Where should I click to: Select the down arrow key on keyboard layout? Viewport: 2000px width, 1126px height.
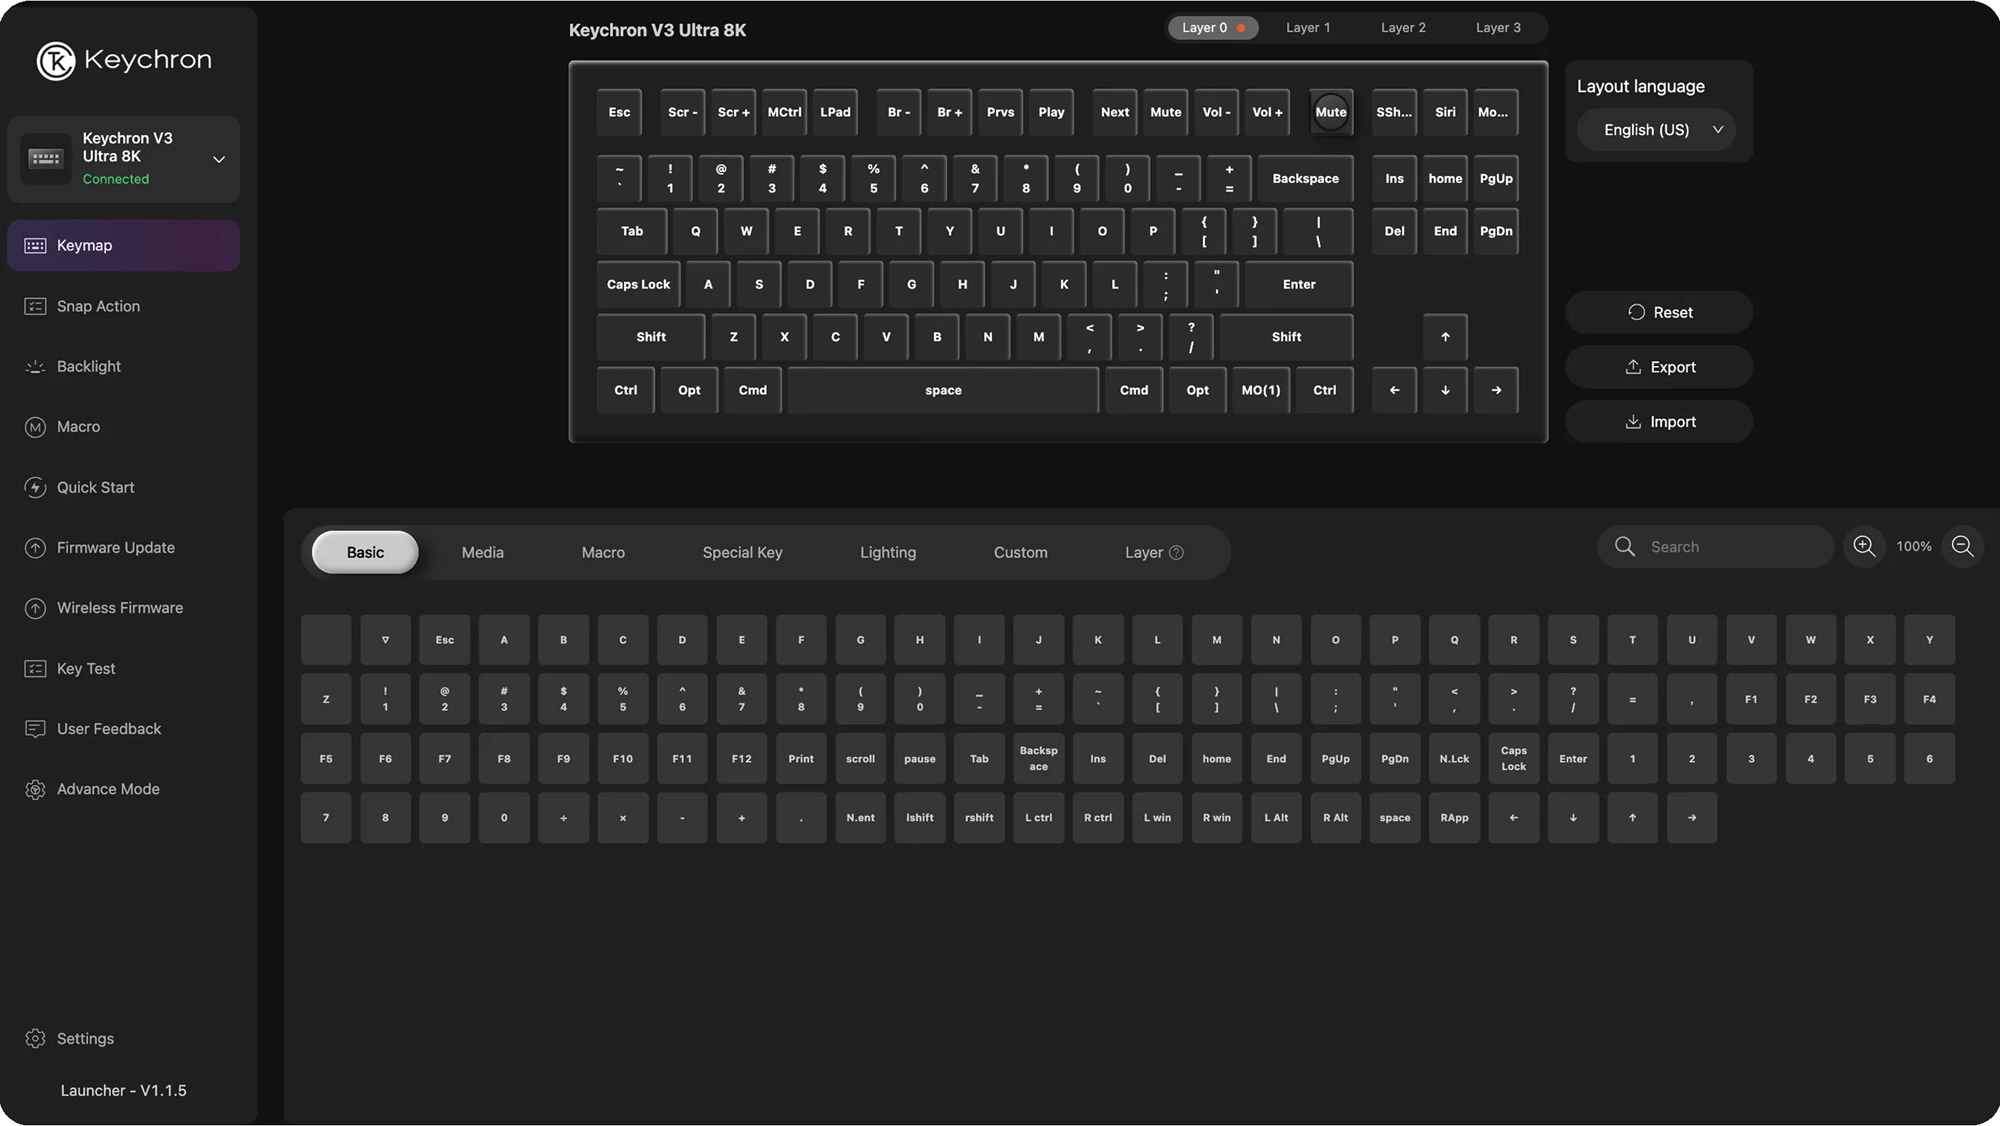click(x=1445, y=390)
